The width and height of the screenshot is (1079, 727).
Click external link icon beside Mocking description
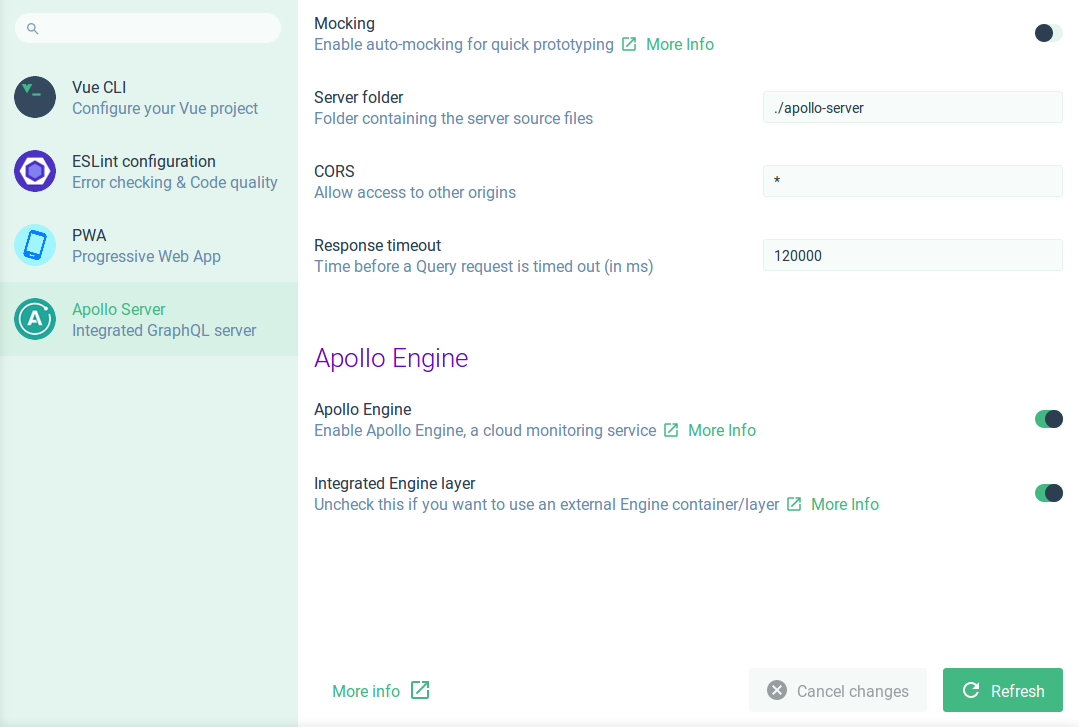pos(629,44)
